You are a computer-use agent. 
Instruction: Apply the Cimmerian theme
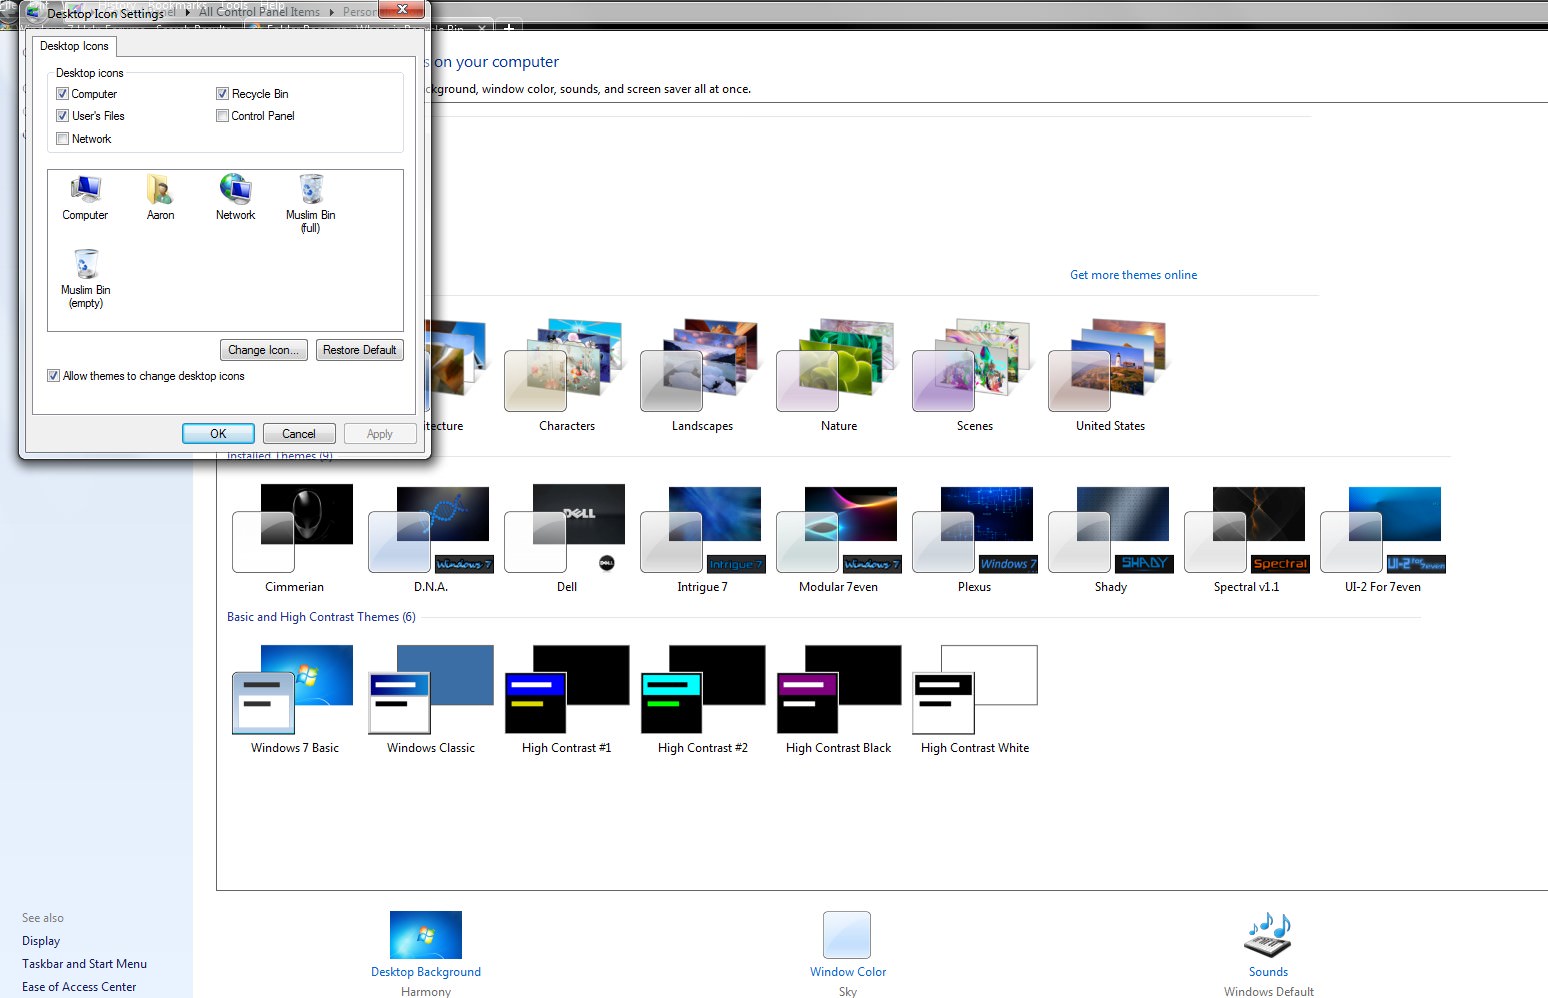click(x=294, y=539)
